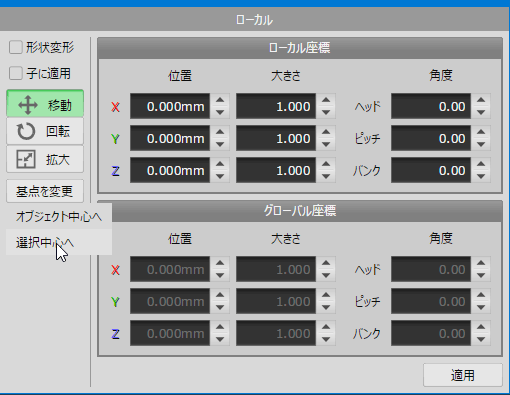Increase local Y position with up arrow

tap(220, 132)
